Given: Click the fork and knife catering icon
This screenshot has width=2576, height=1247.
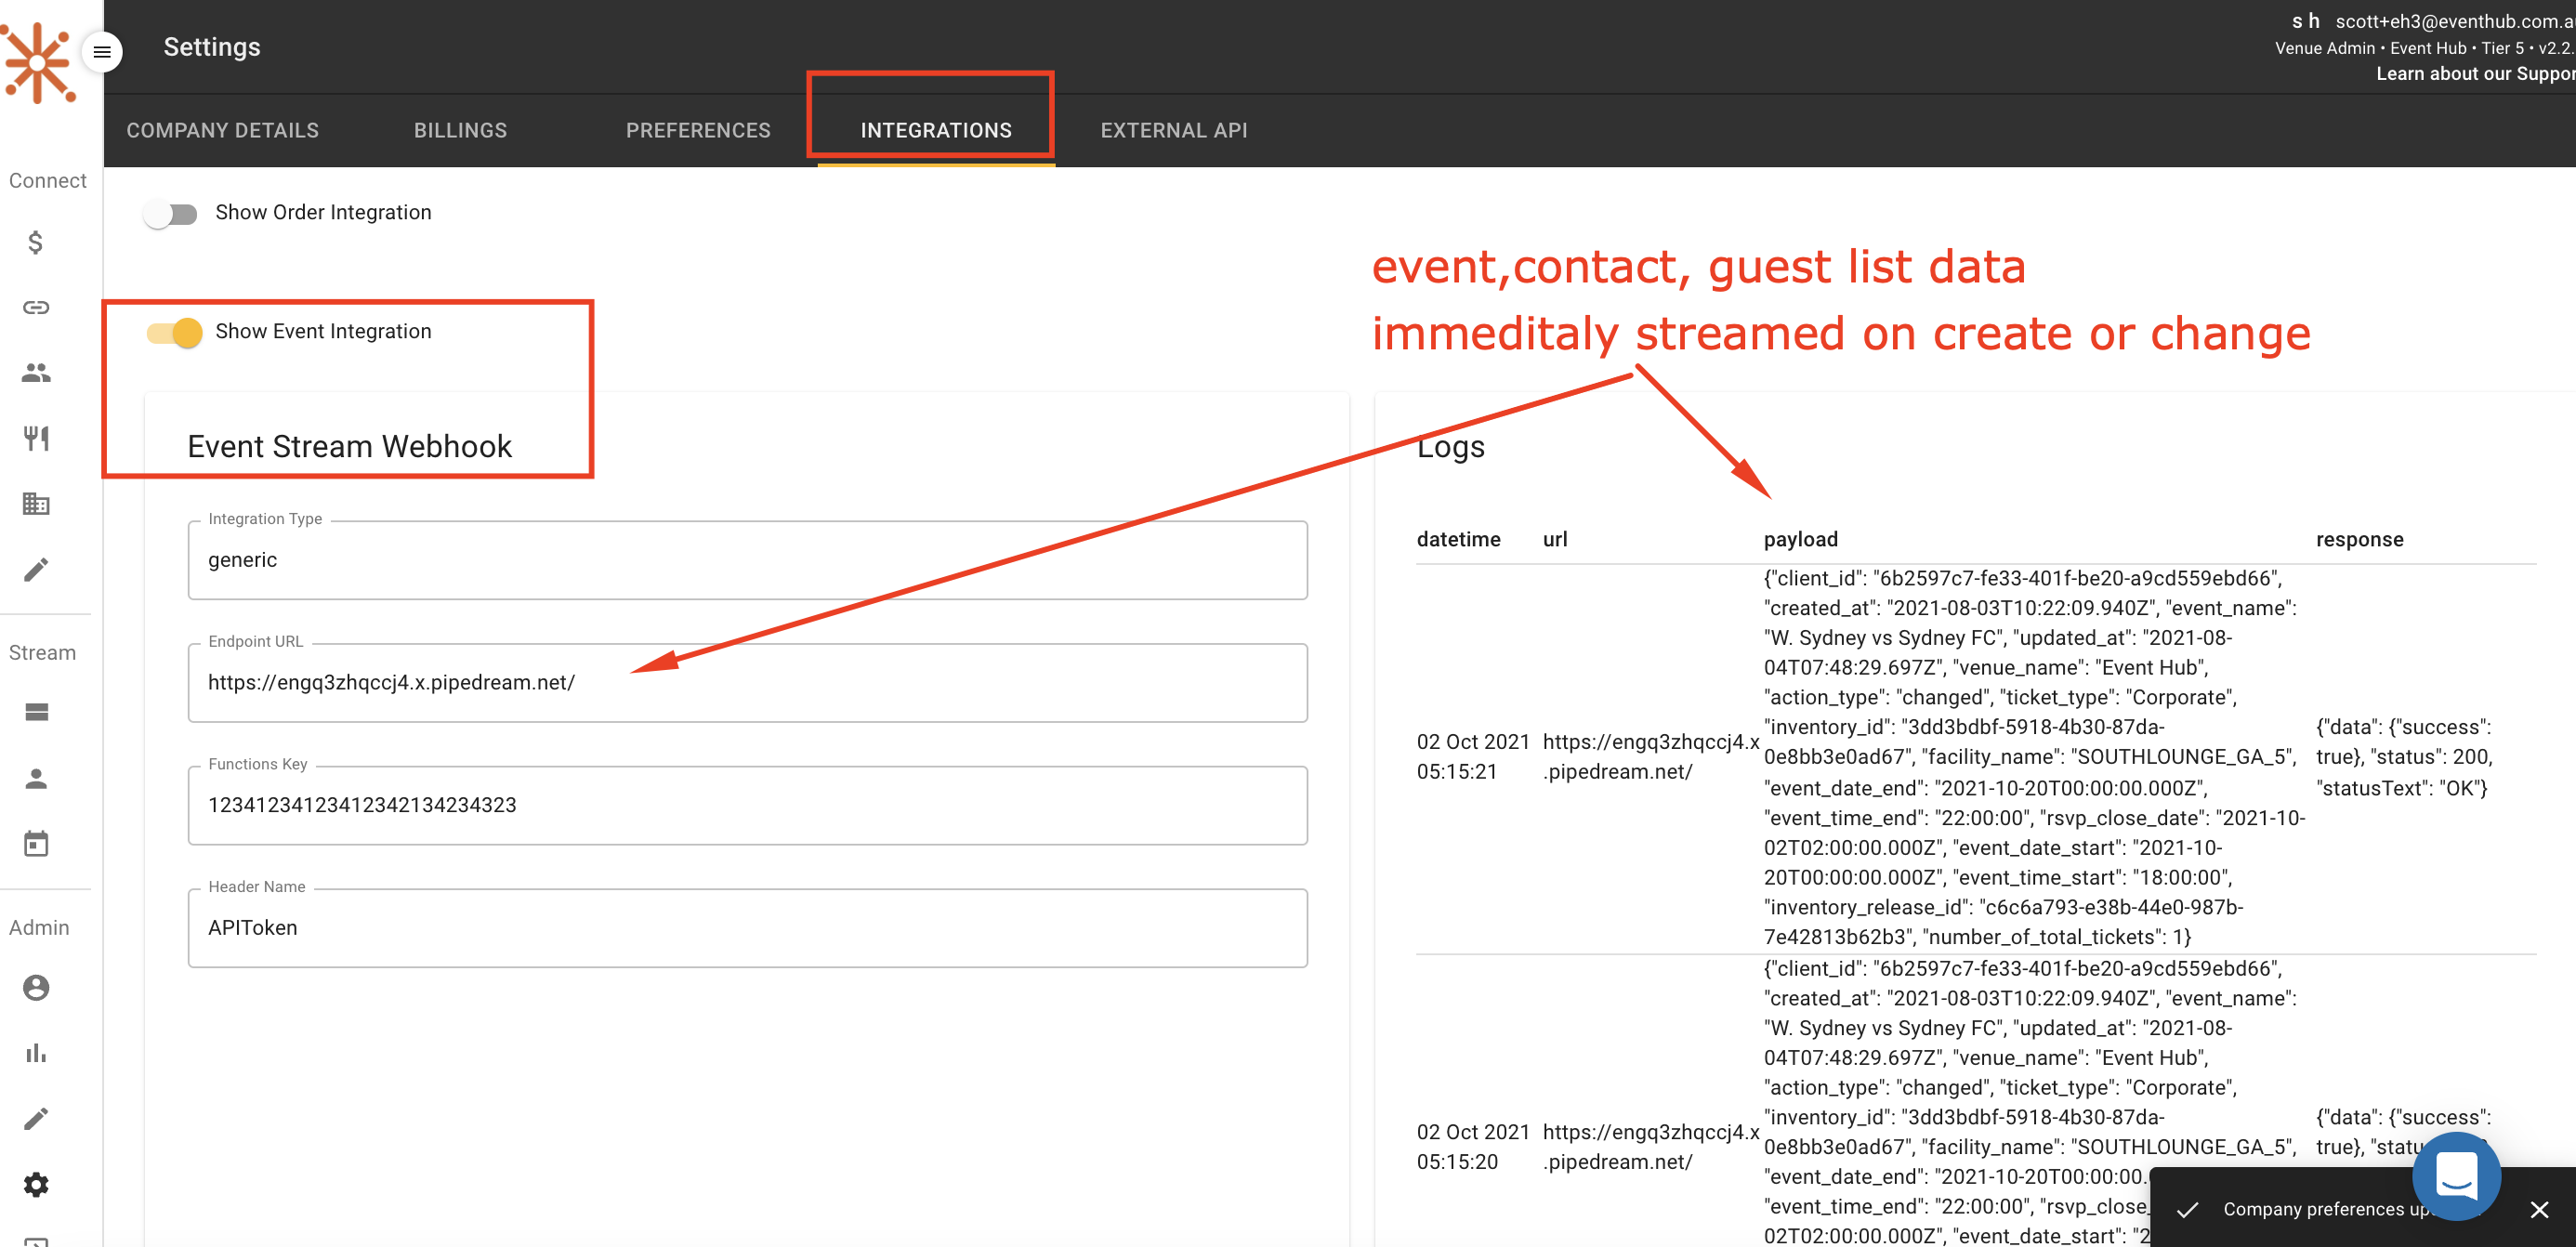Looking at the screenshot, I should click(x=36, y=438).
